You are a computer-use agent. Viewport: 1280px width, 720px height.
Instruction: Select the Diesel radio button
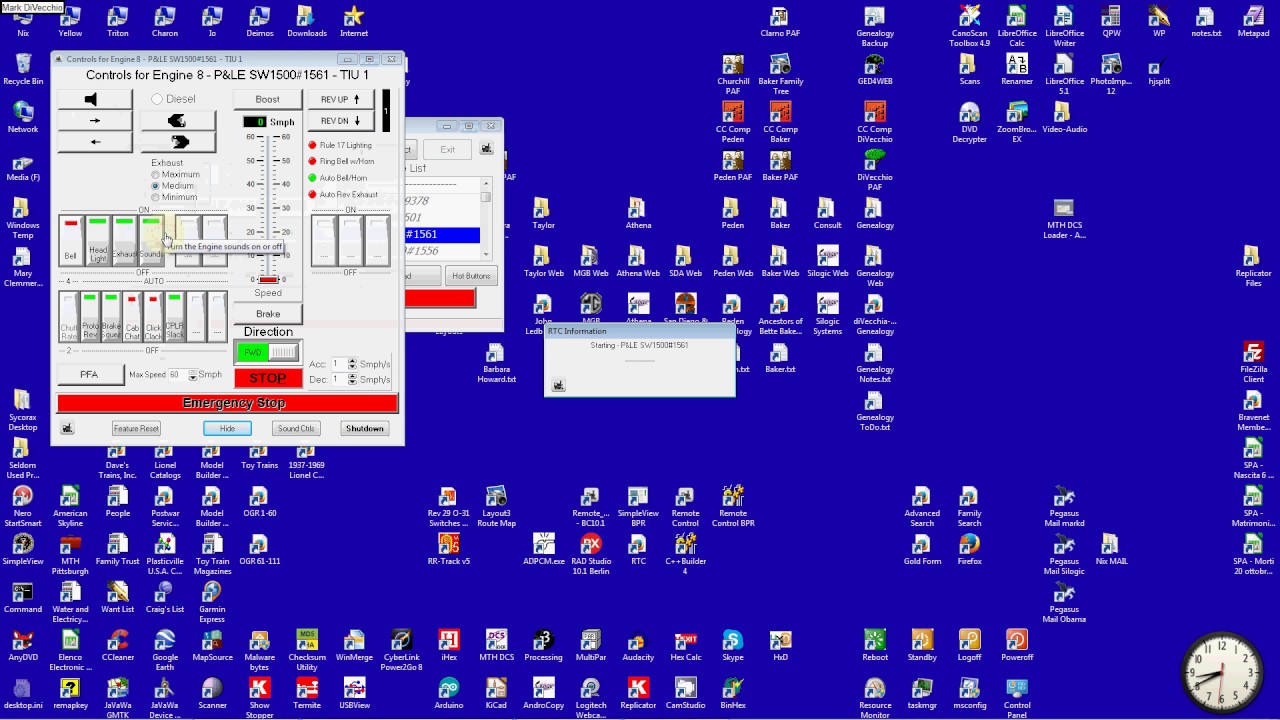(x=173, y=99)
